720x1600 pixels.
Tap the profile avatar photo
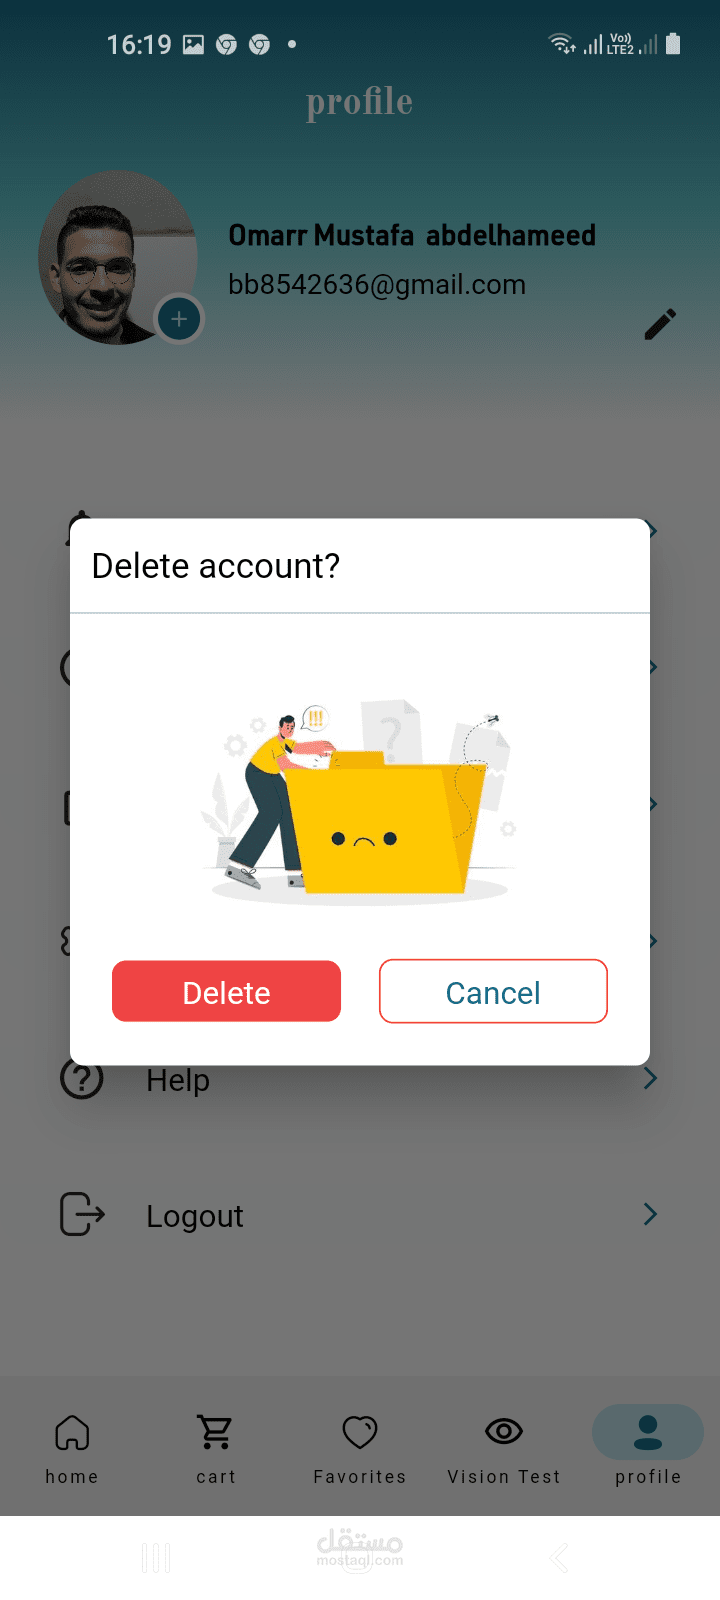[117, 257]
